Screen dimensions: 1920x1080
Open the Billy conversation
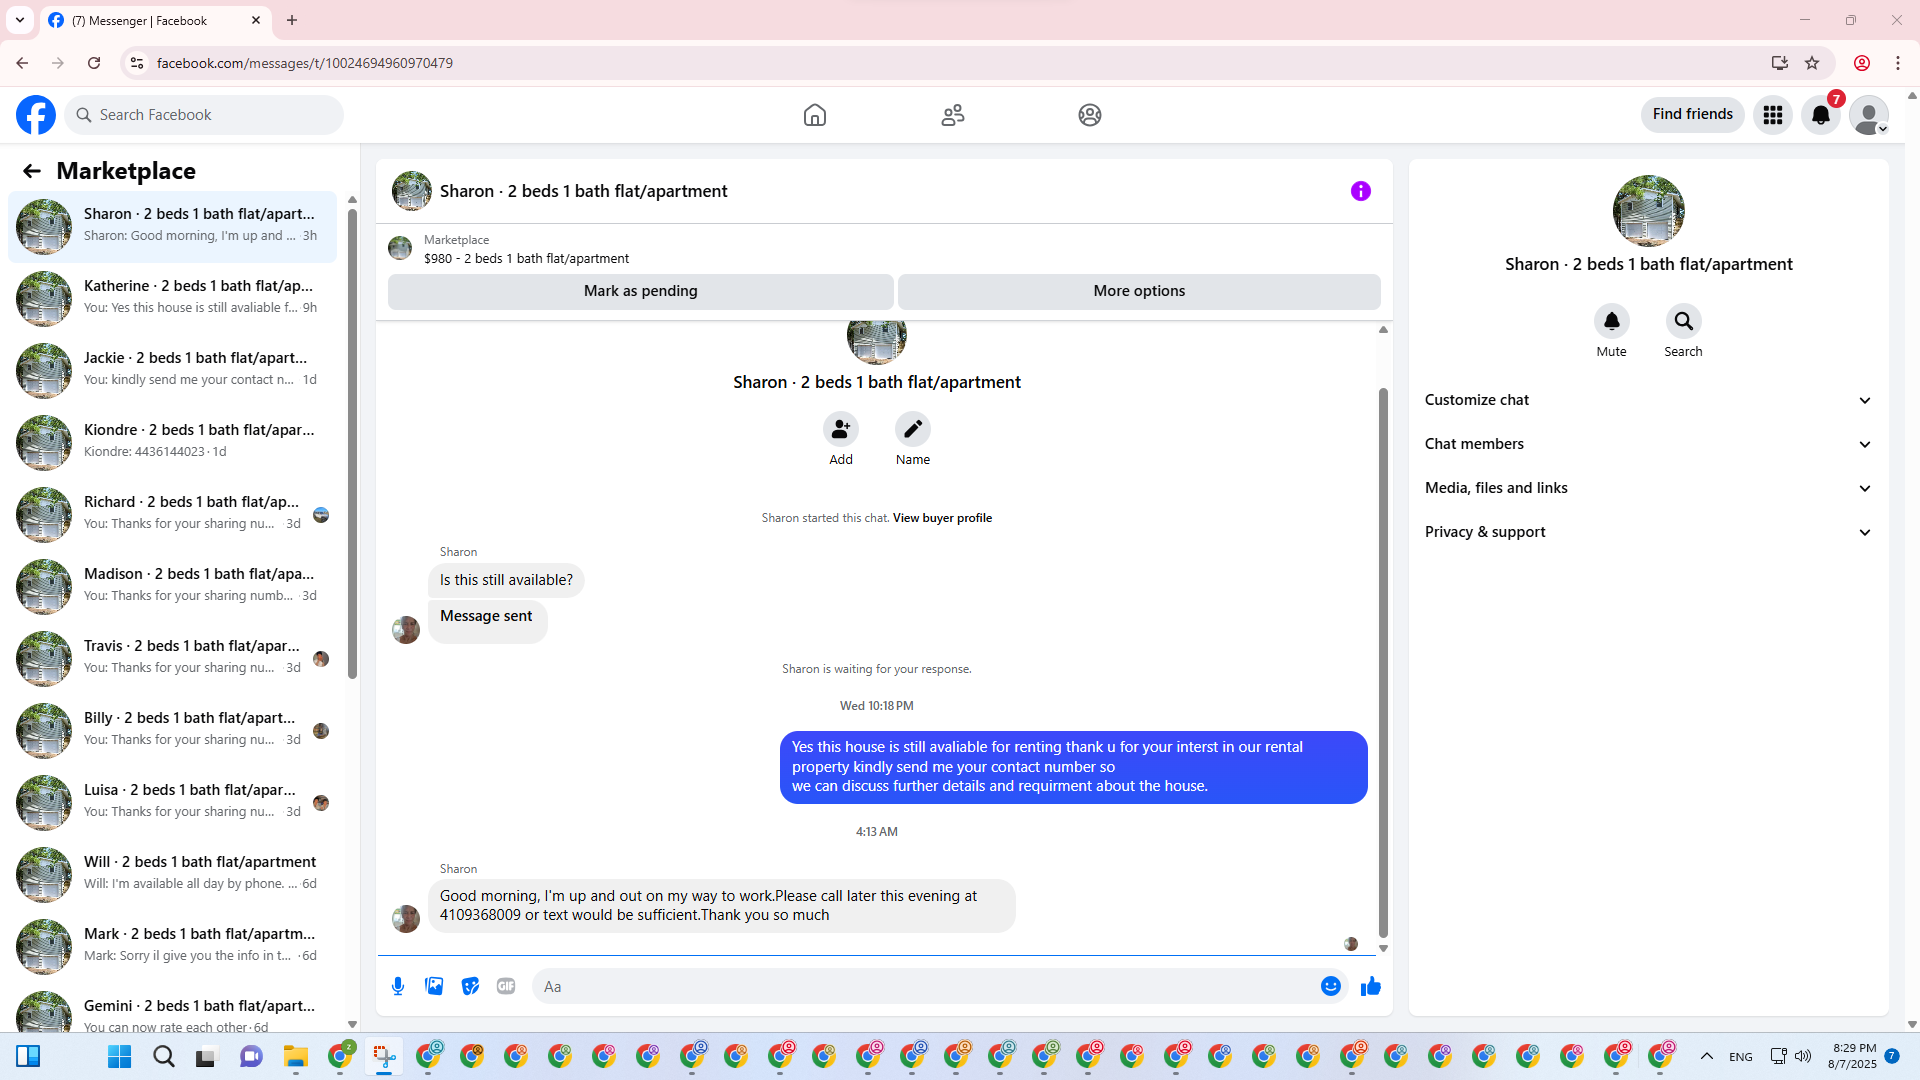click(172, 729)
